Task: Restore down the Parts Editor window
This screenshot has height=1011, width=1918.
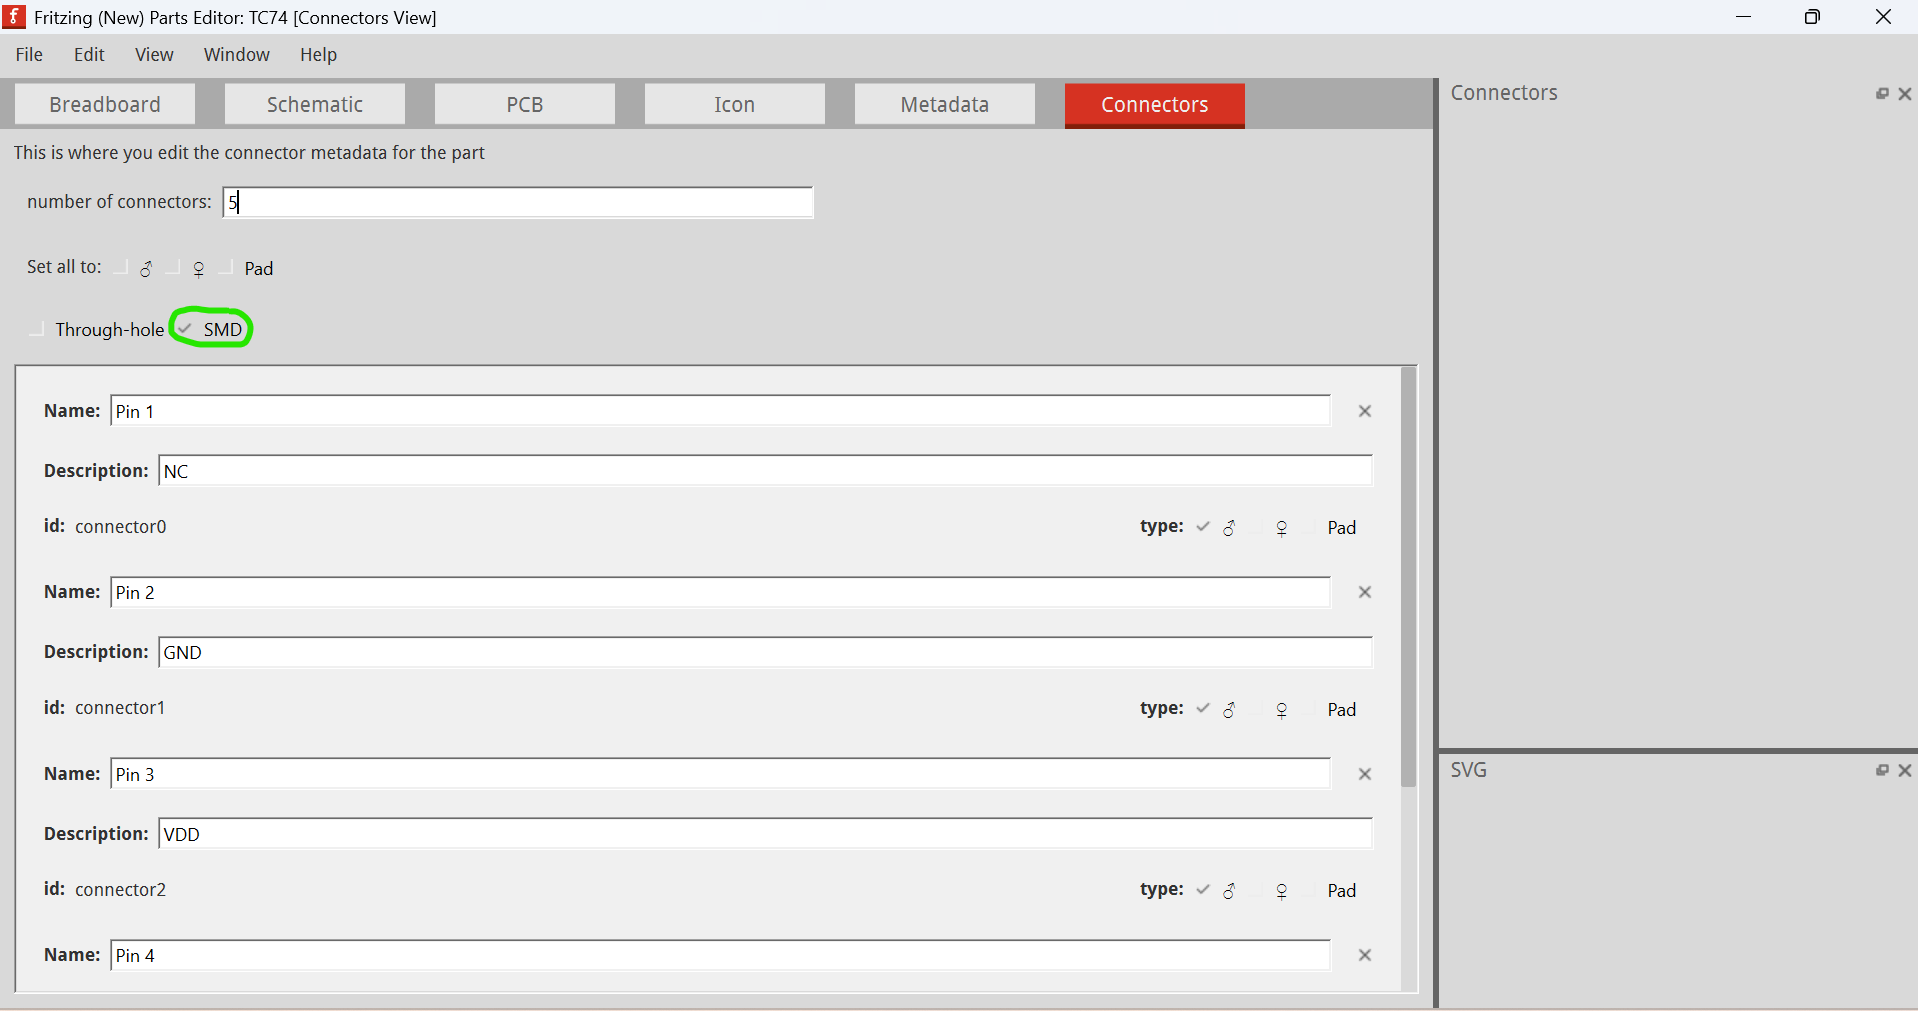Action: tap(1813, 17)
